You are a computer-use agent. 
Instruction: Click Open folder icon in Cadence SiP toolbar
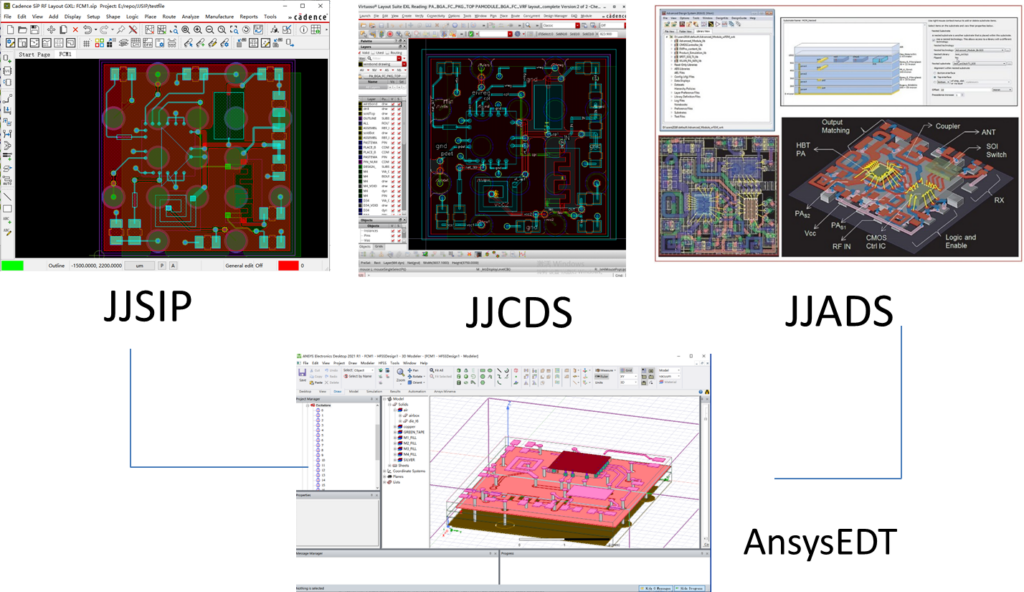pos(22,29)
